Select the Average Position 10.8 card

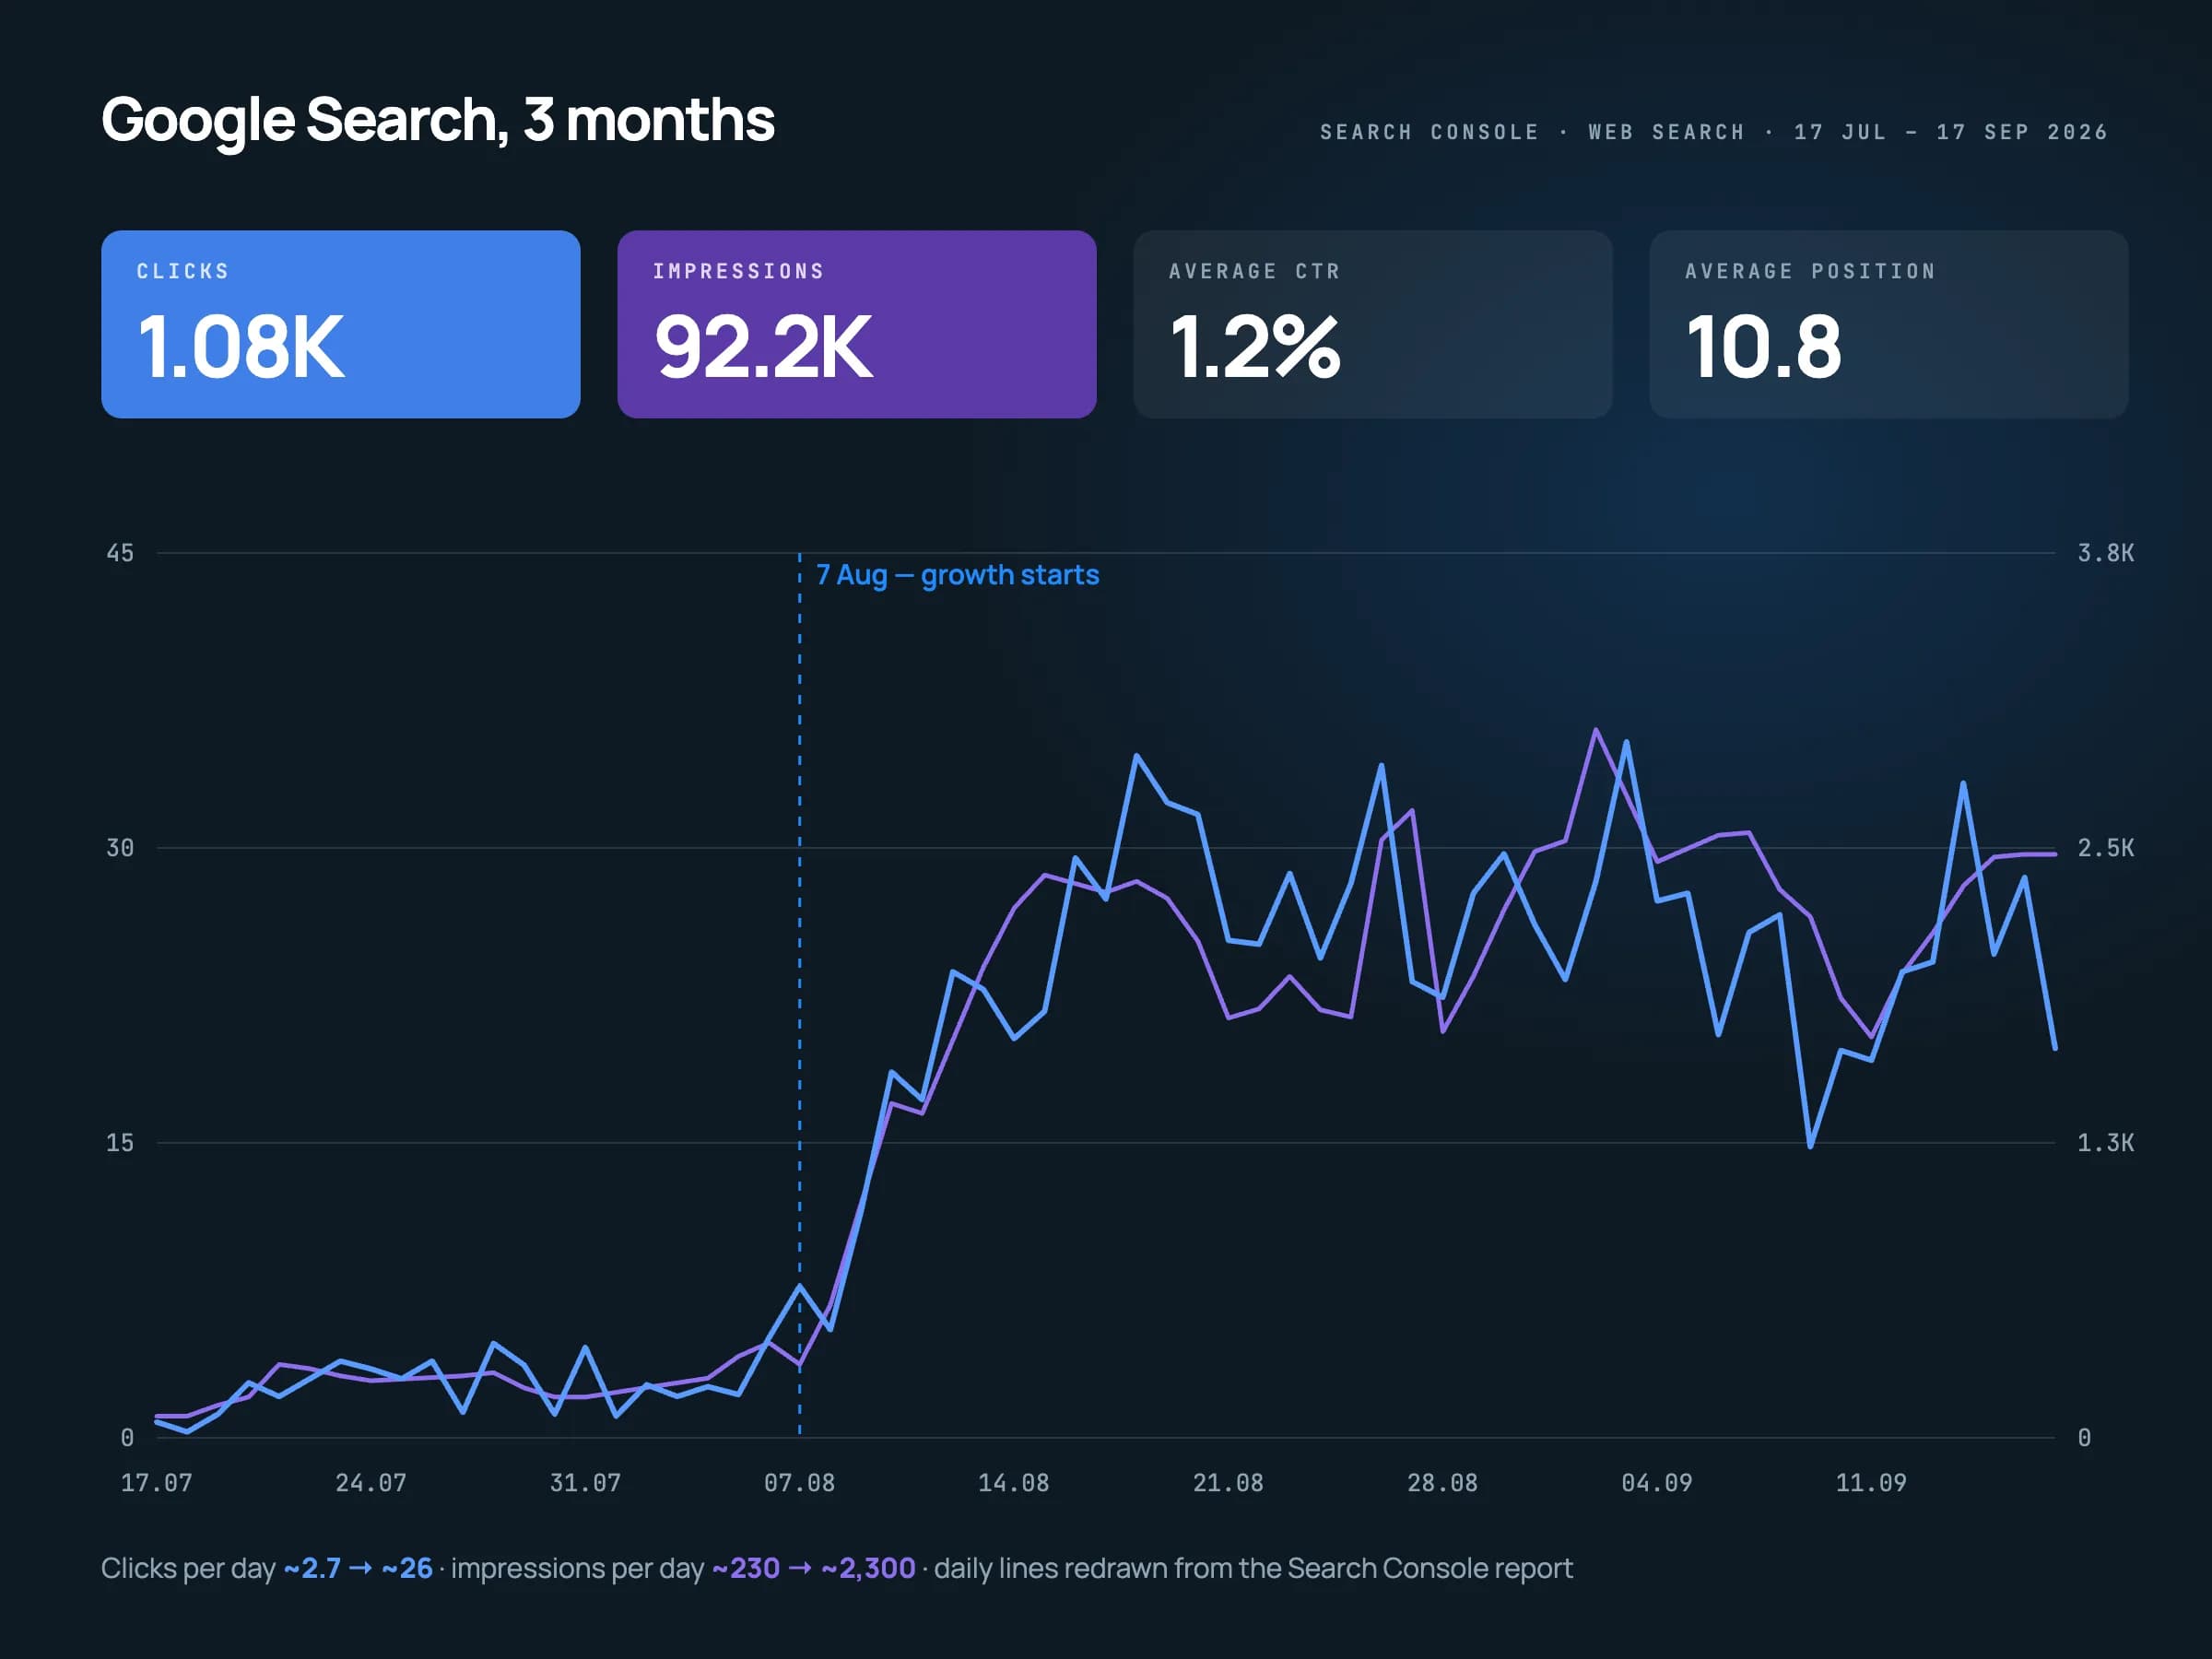[x=1888, y=324]
